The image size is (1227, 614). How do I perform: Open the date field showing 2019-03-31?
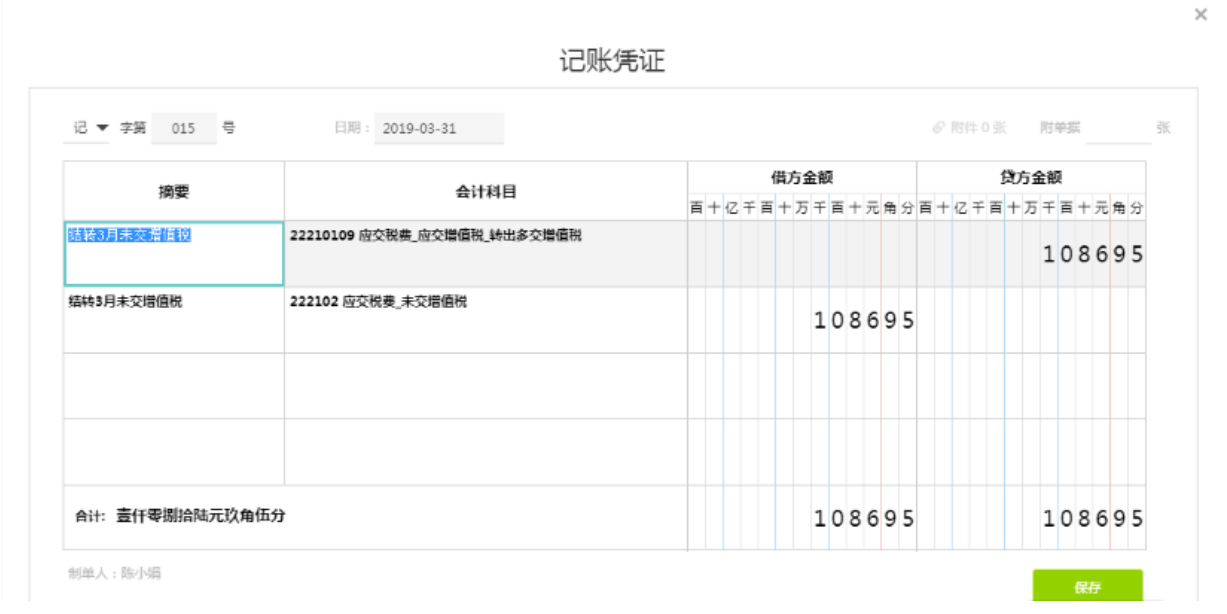tap(438, 128)
